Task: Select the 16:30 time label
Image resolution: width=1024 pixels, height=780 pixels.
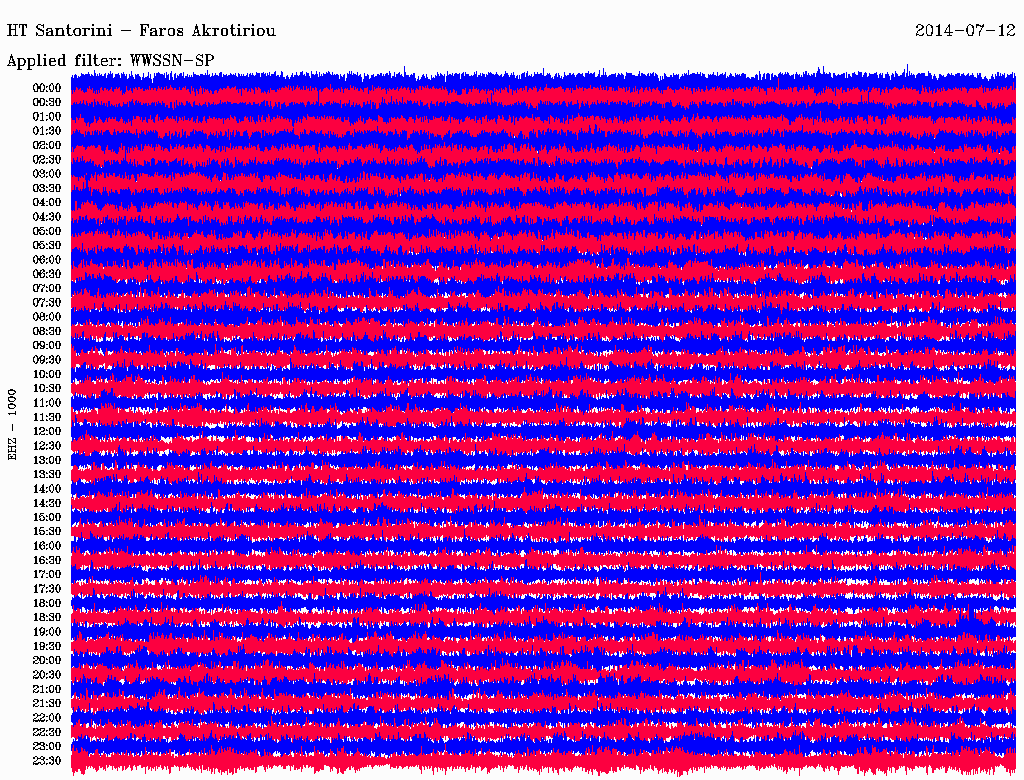Action: [x=47, y=560]
